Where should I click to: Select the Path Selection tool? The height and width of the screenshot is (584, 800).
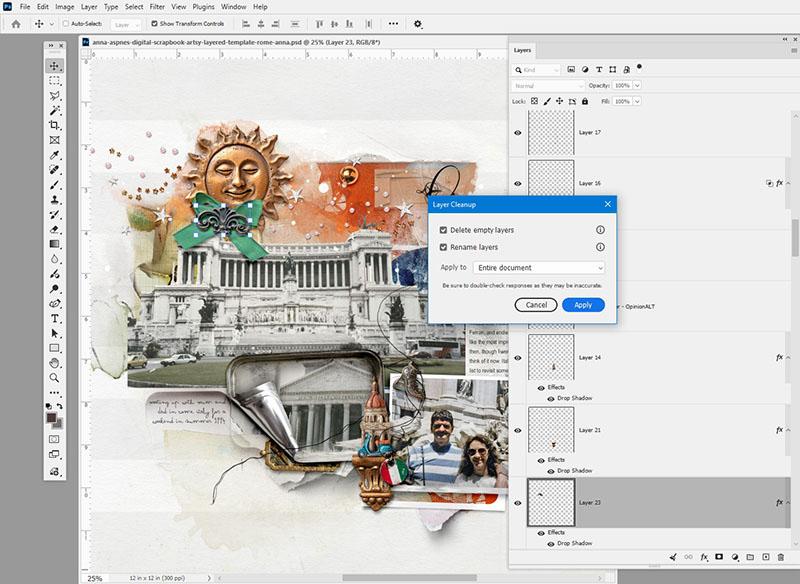tap(54, 333)
